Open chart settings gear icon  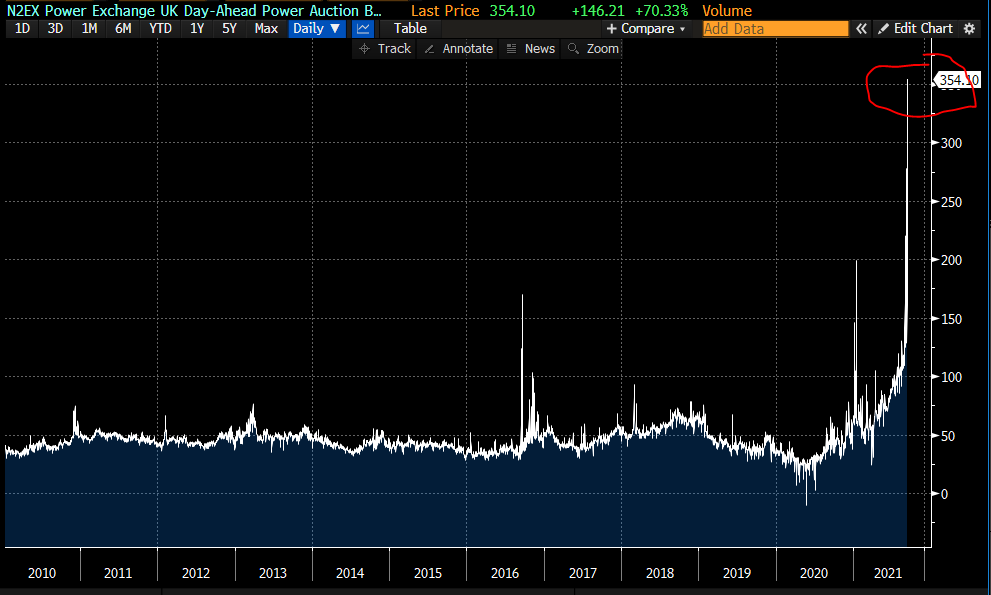point(970,28)
